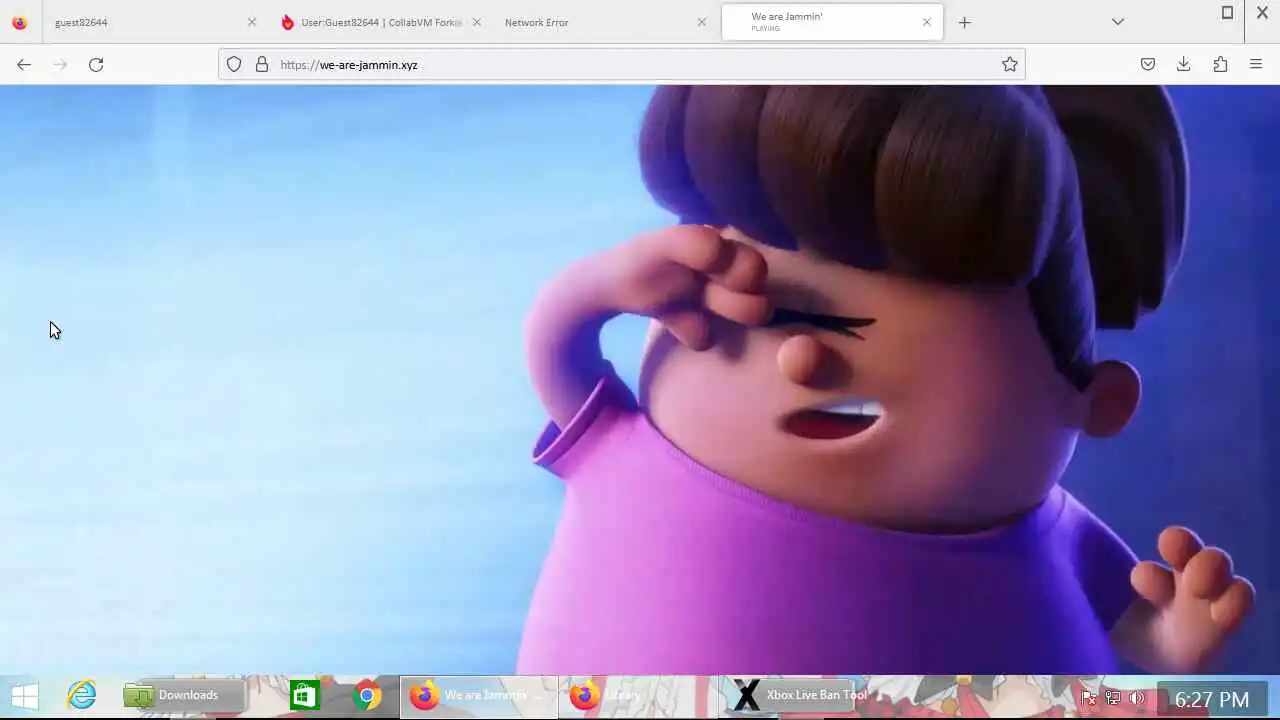Open the volume speaker tray icon
1280x720 pixels.
pos(1137,698)
